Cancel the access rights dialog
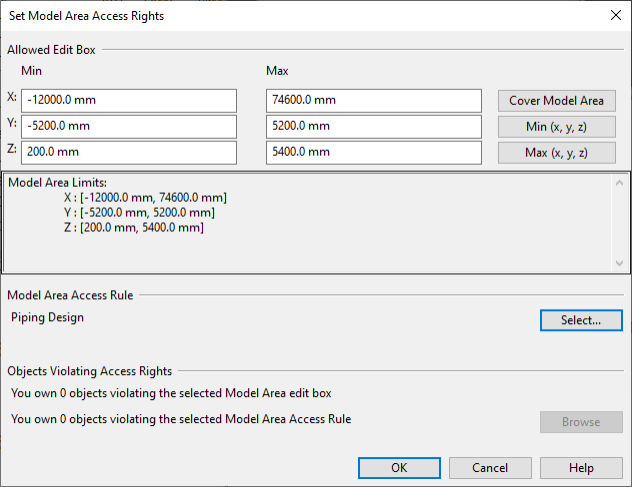This screenshot has height=487, width=632. pos(490,468)
